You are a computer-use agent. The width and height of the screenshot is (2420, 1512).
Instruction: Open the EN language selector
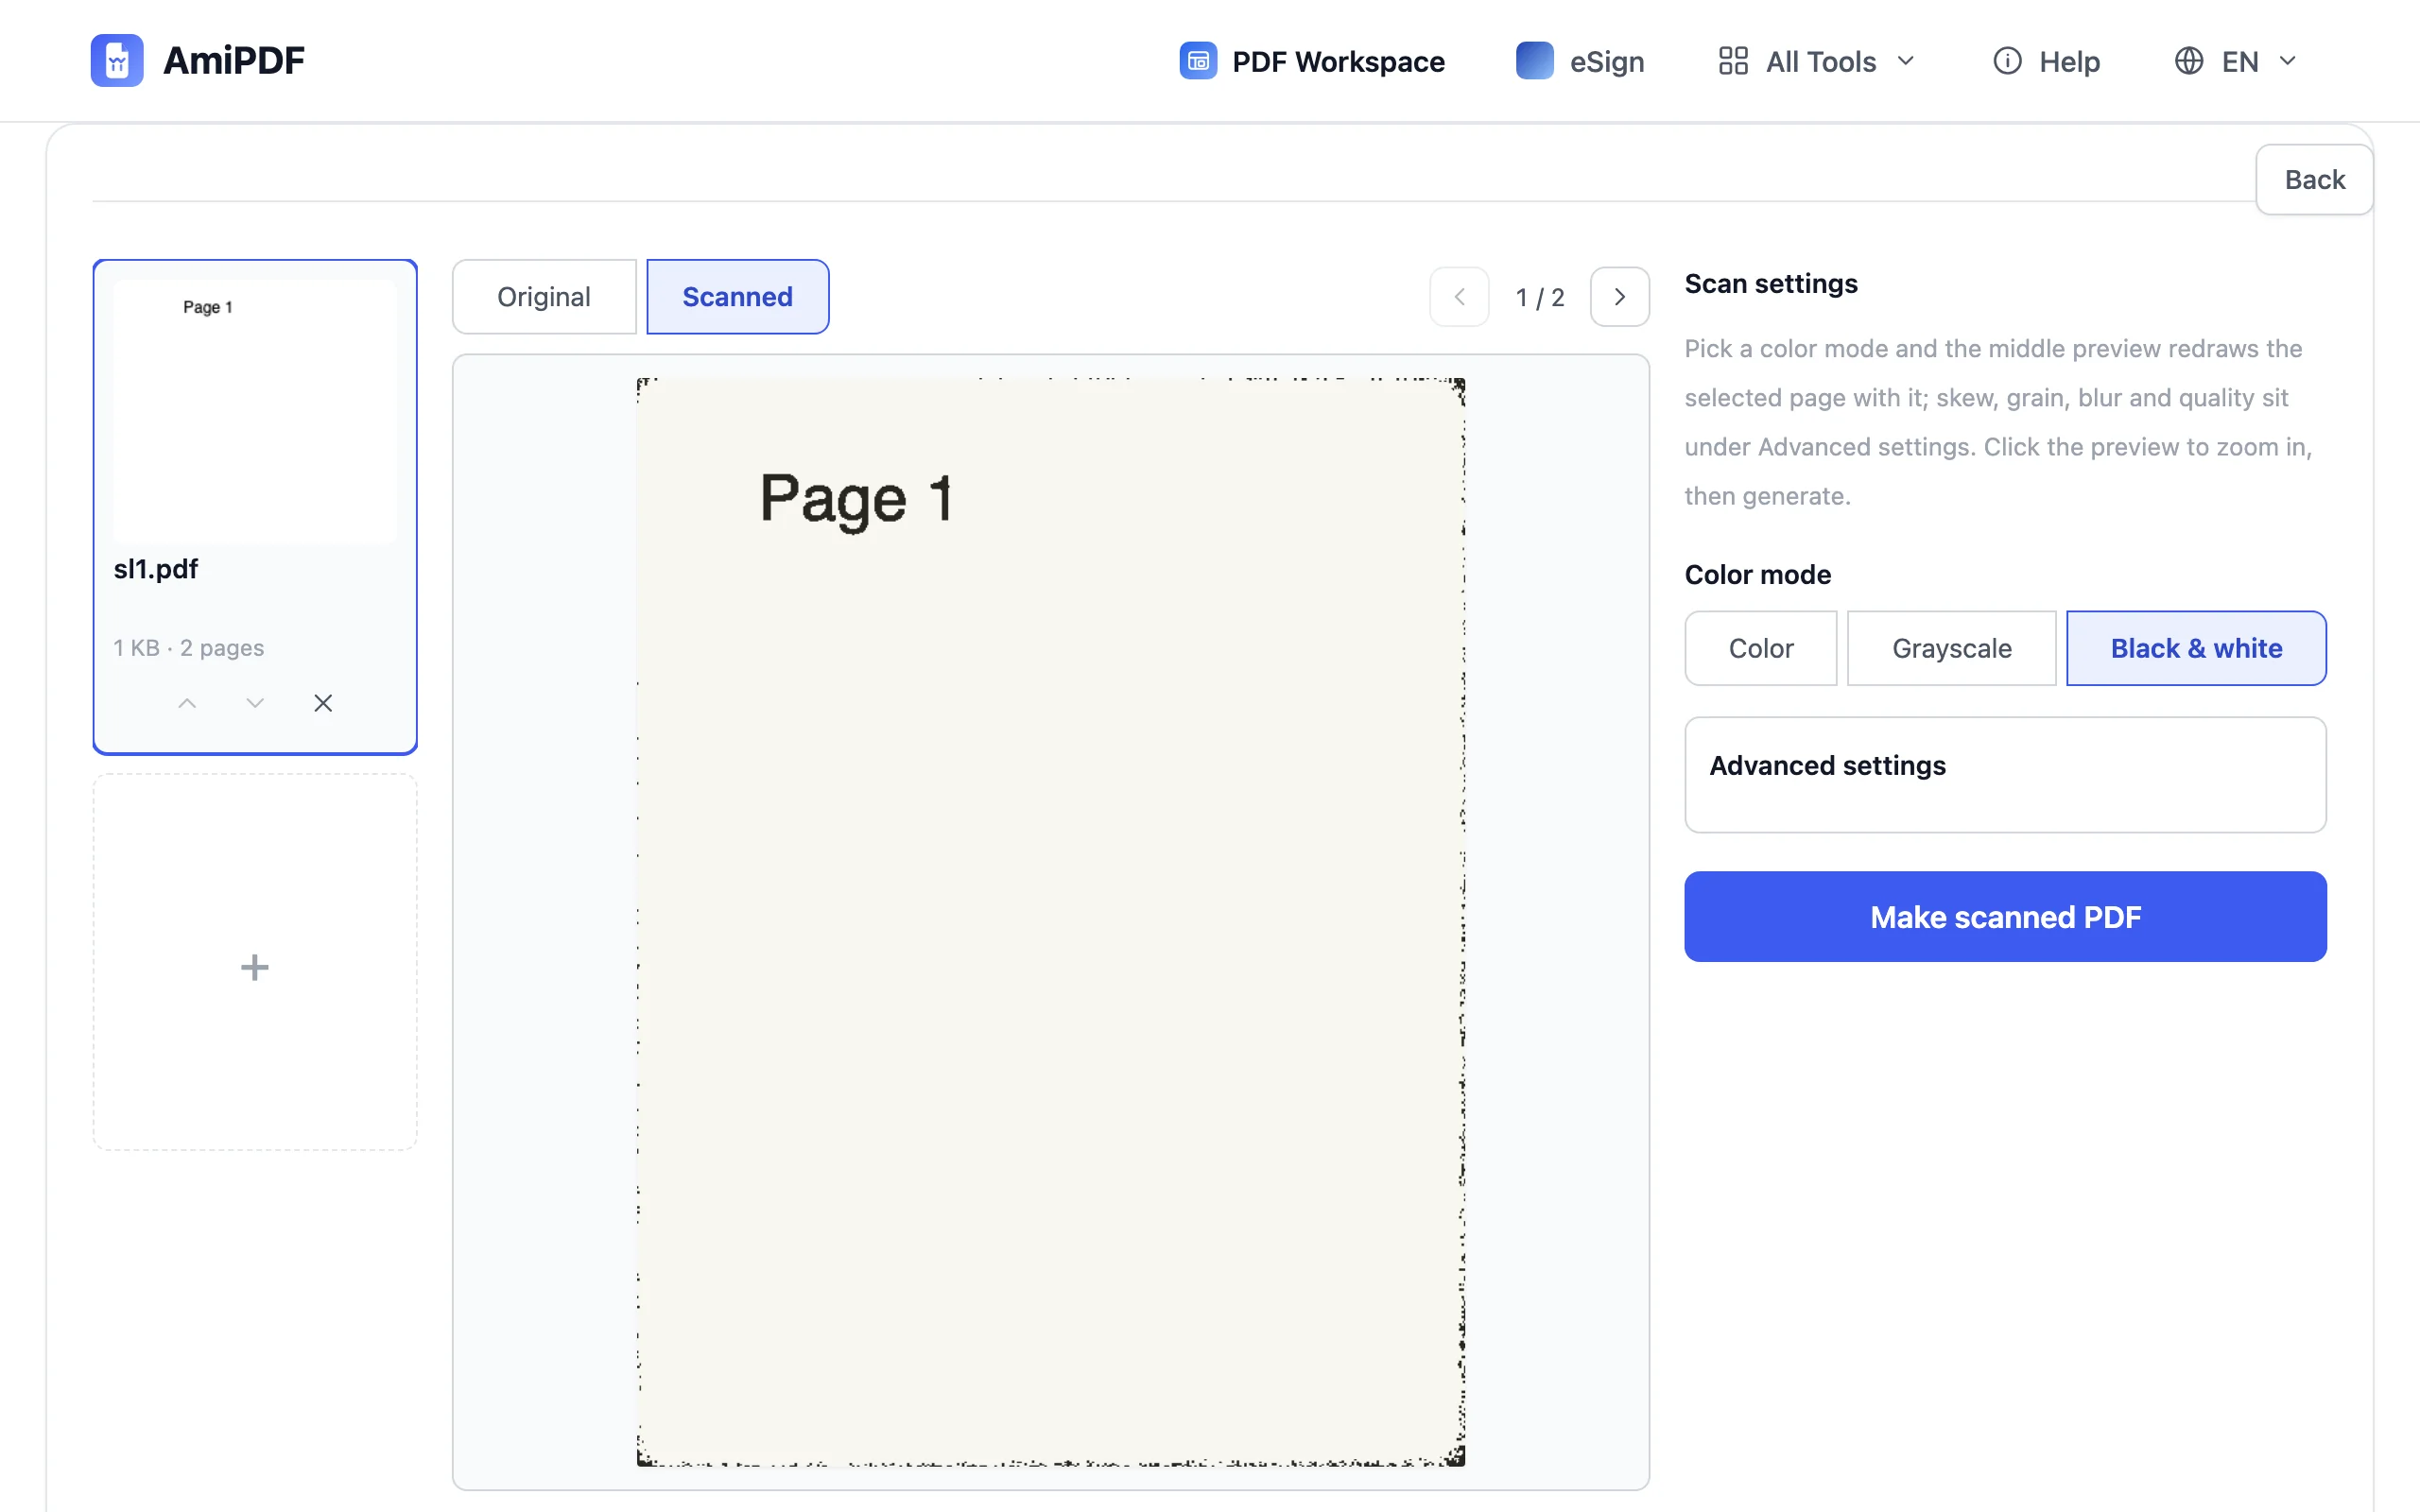click(2235, 61)
